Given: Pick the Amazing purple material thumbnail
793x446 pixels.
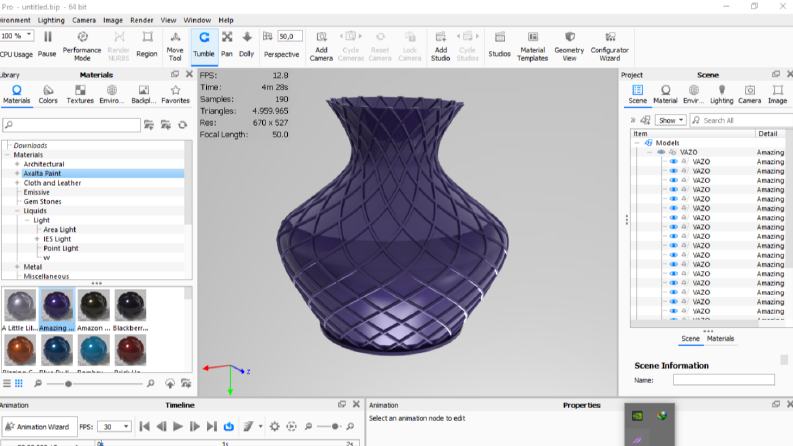Looking at the screenshot, I should 57,310.
